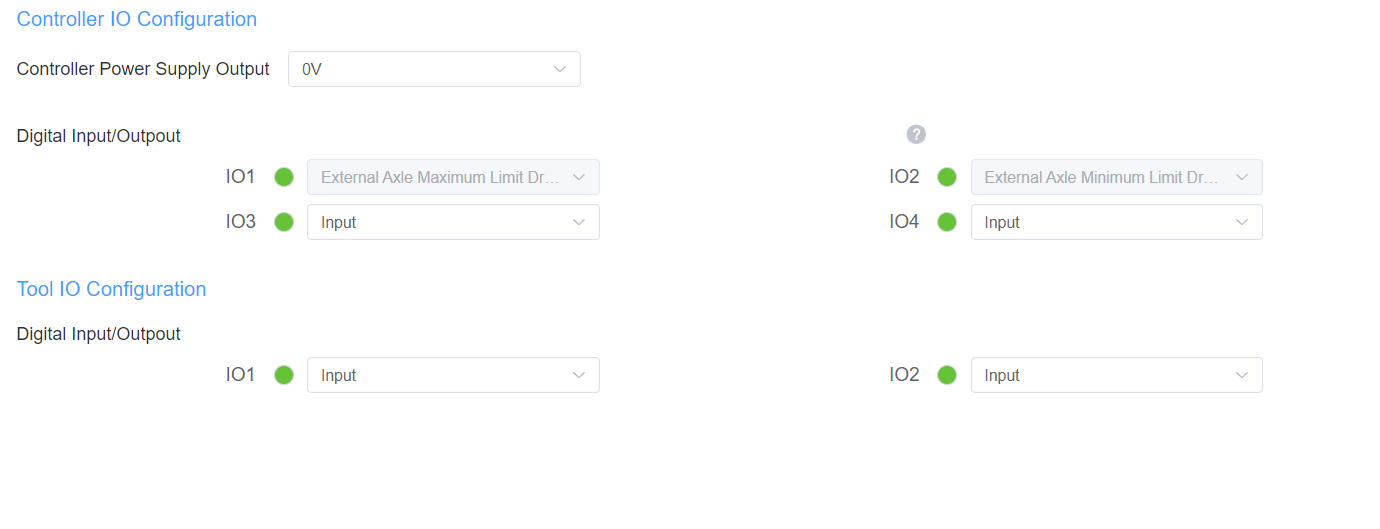Click External Axle Maximum Limit dropdown

pyautogui.click(x=452, y=177)
